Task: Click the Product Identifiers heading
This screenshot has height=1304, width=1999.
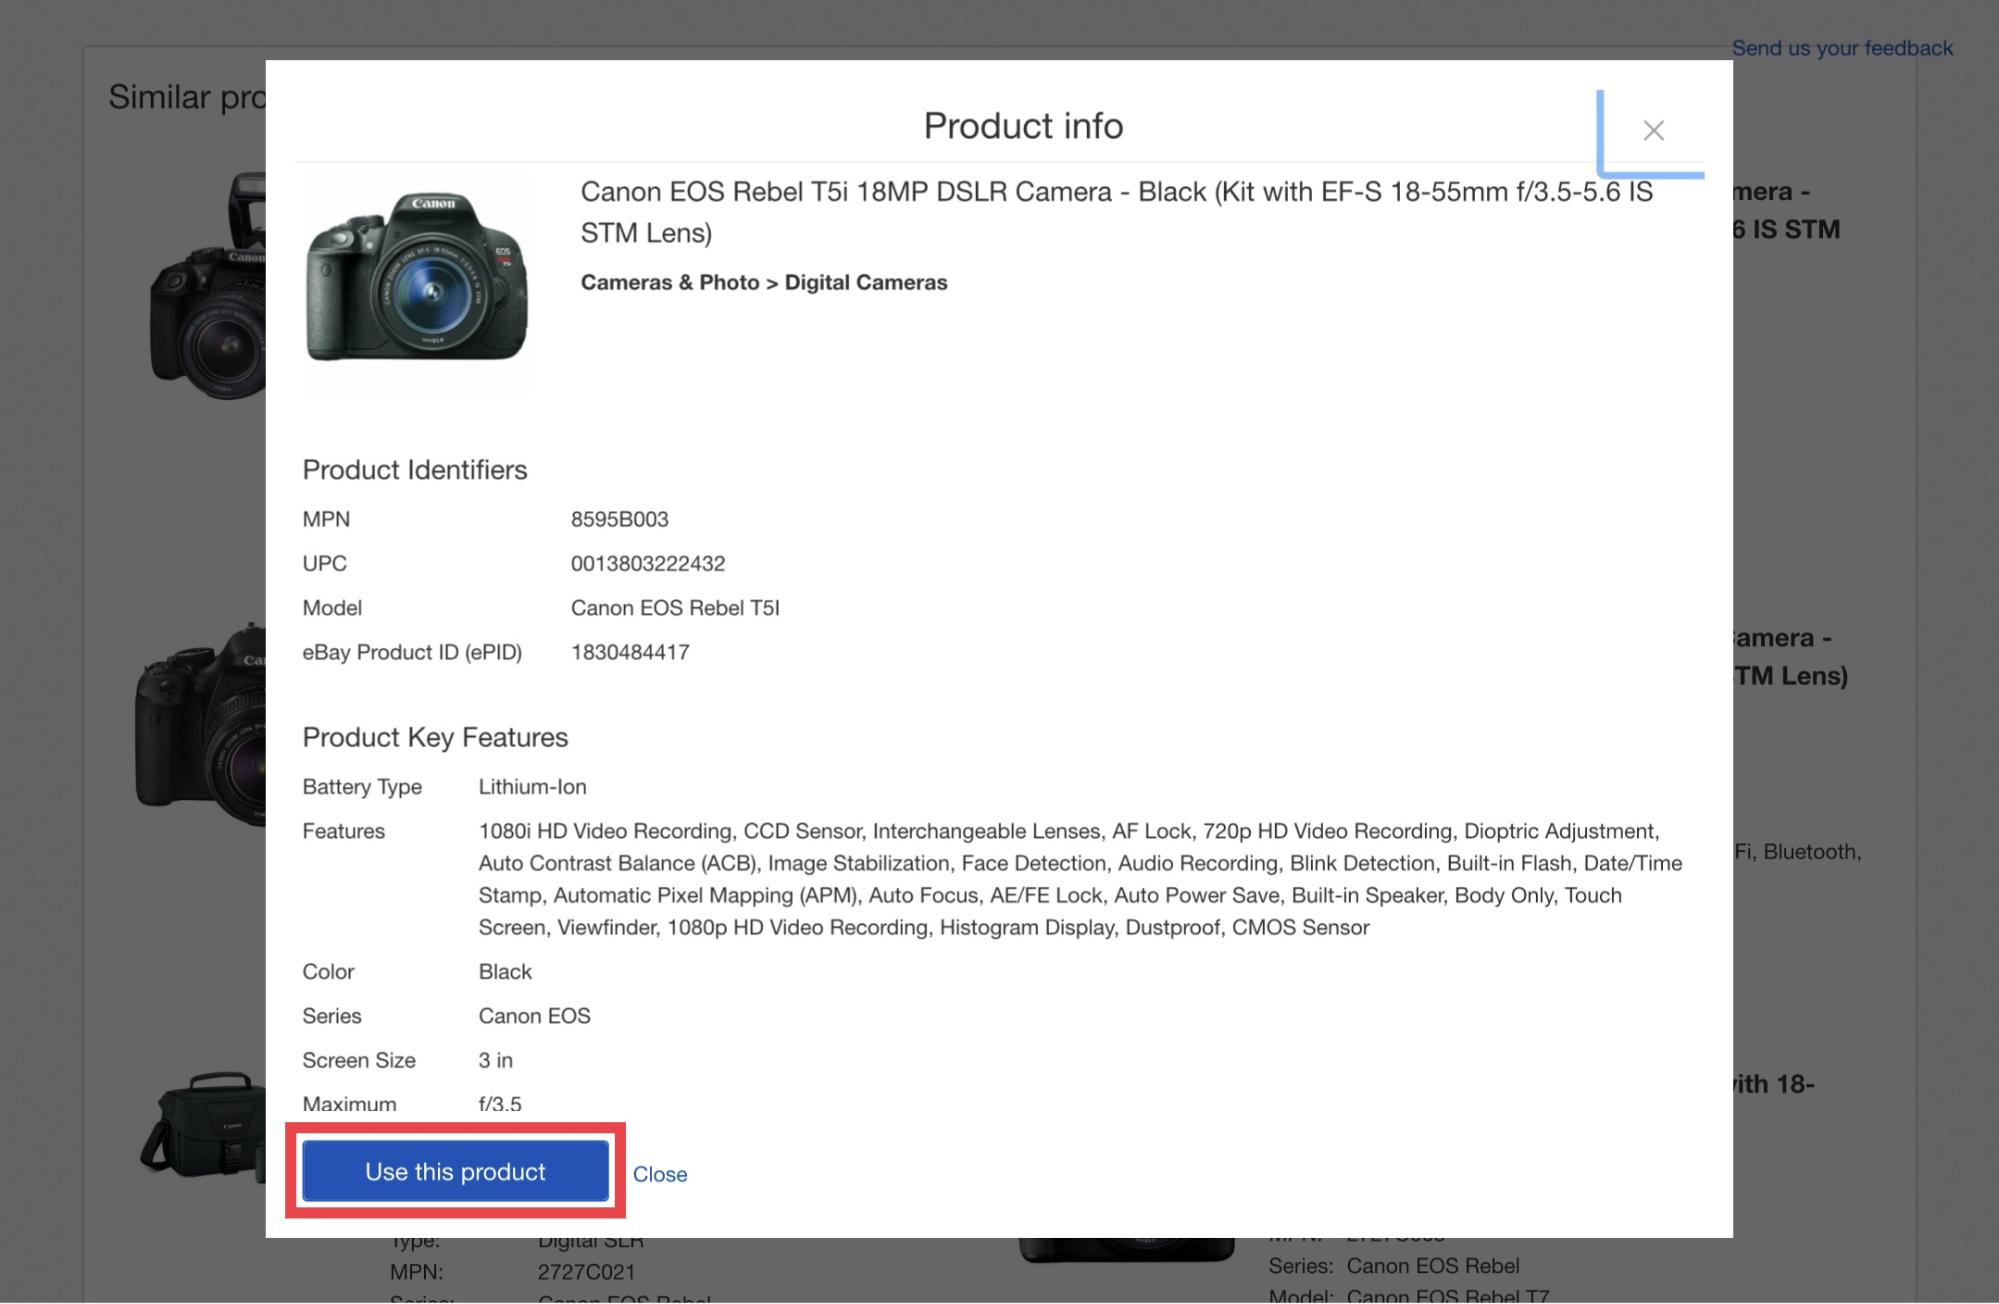Action: [x=415, y=470]
